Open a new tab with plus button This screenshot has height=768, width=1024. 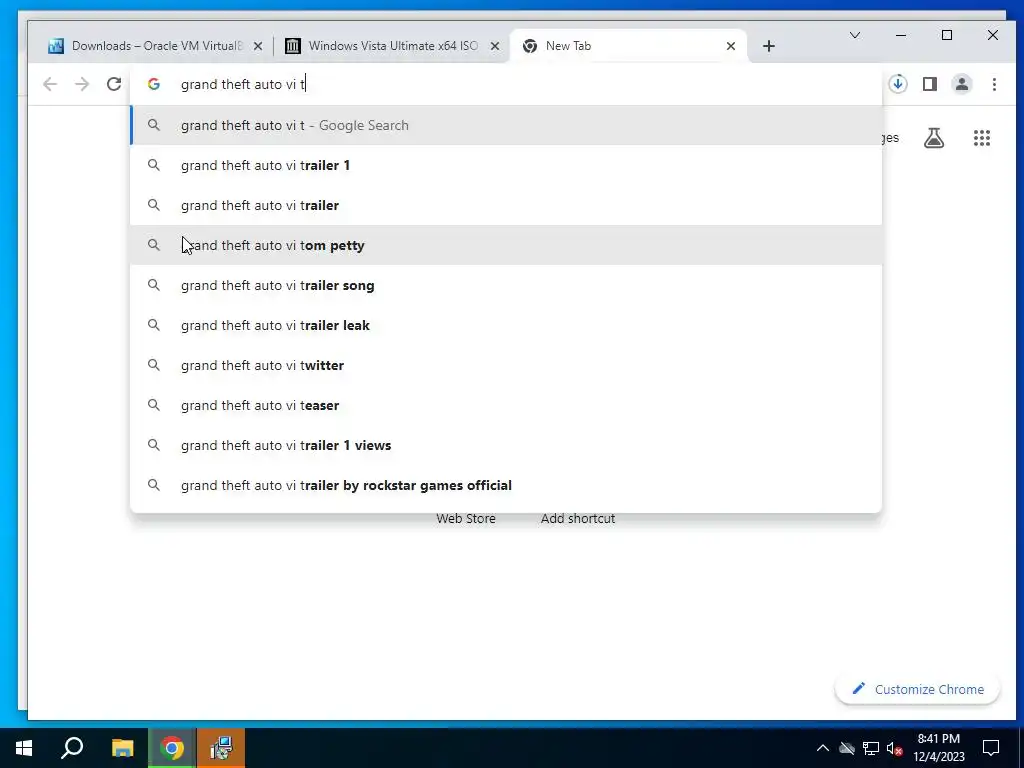pyautogui.click(x=769, y=46)
